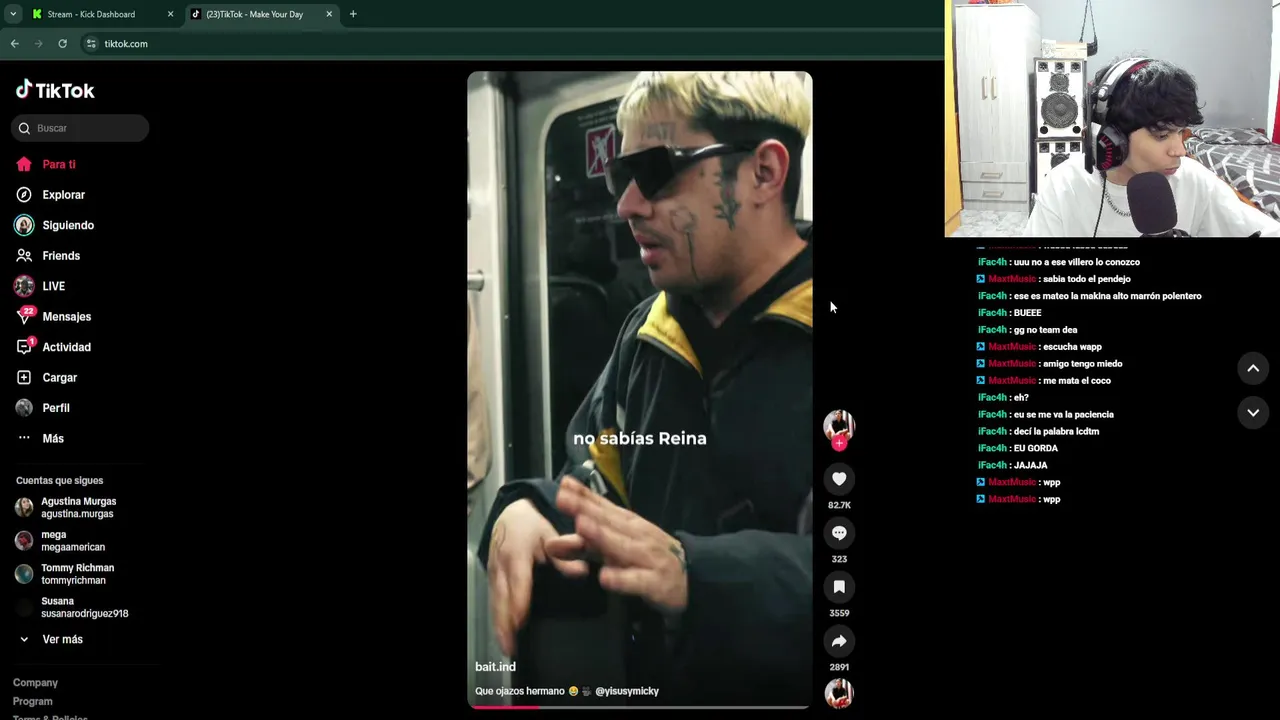Seek on the video progress bar

640,707
